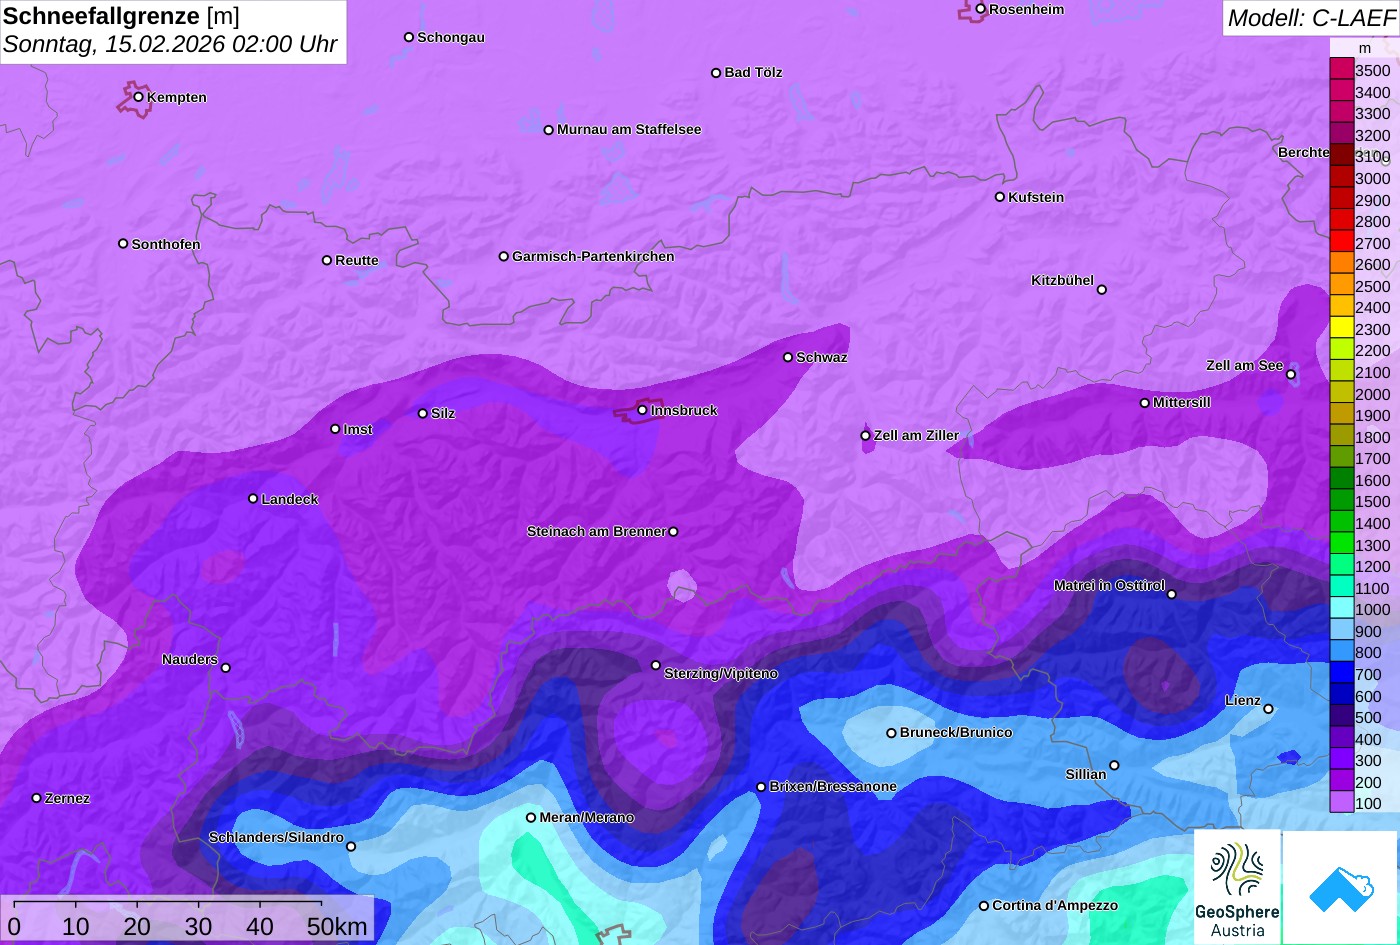This screenshot has width=1400, height=945.
Task: Click the Mittersill marker dot
Action: click(x=1145, y=403)
